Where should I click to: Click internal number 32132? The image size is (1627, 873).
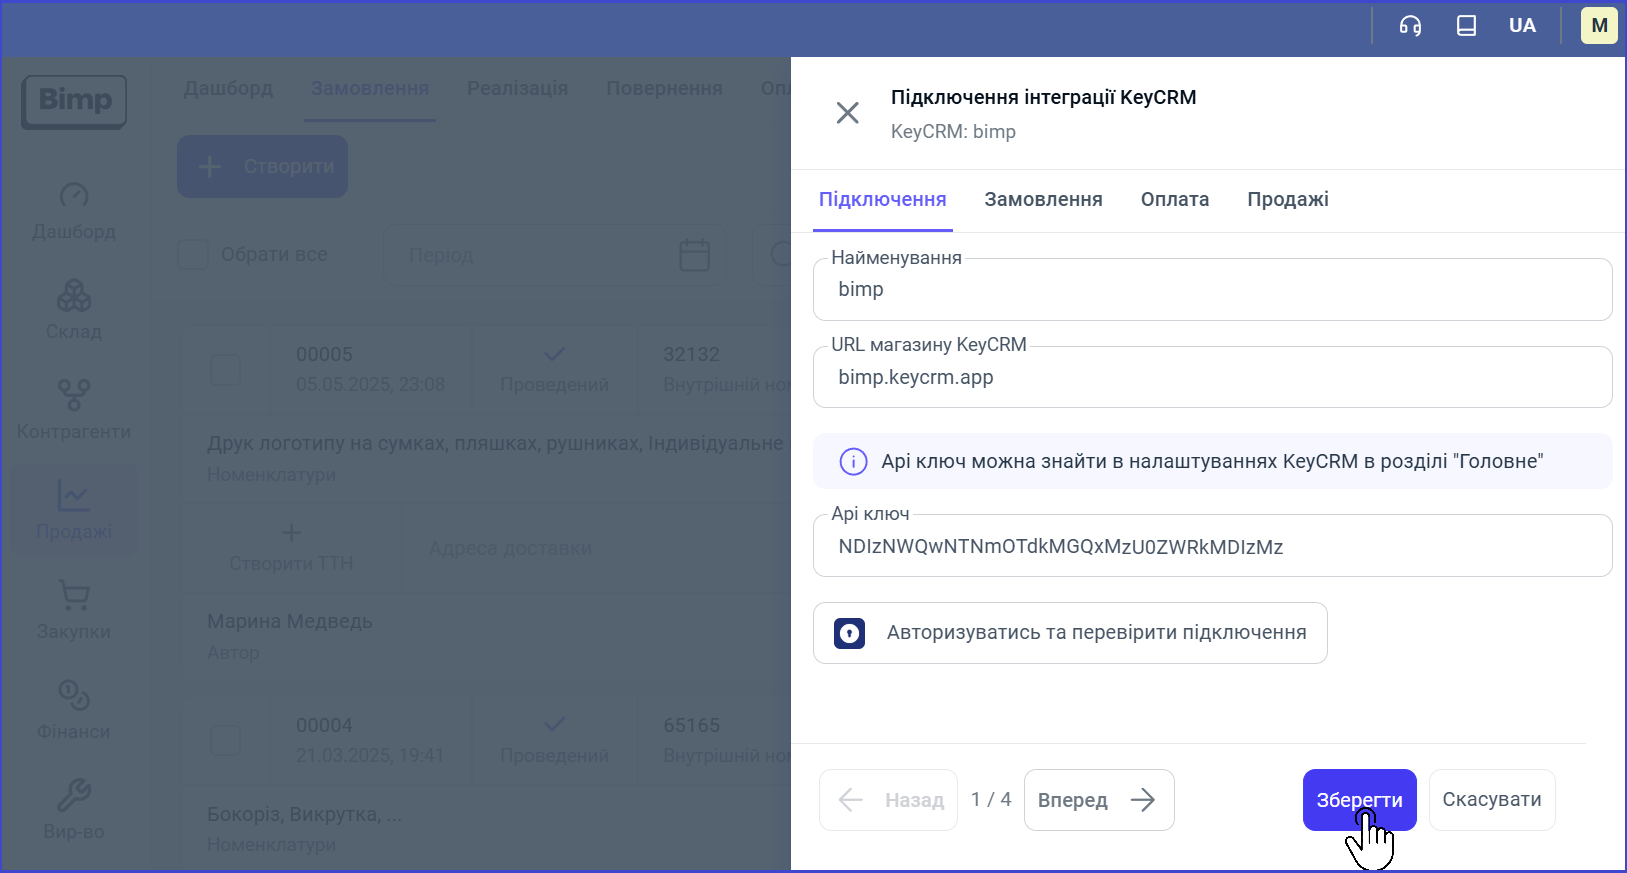(691, 355)
